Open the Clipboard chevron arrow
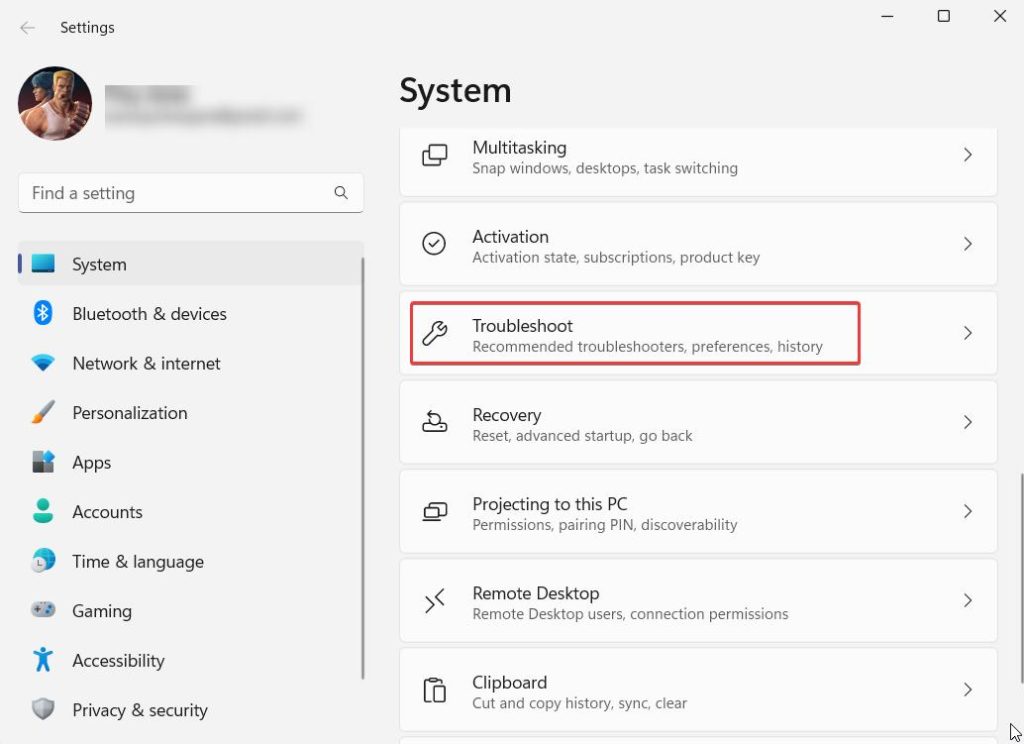Image resolution: width=1024 pixels, height=744 pixels. point(967,690)
